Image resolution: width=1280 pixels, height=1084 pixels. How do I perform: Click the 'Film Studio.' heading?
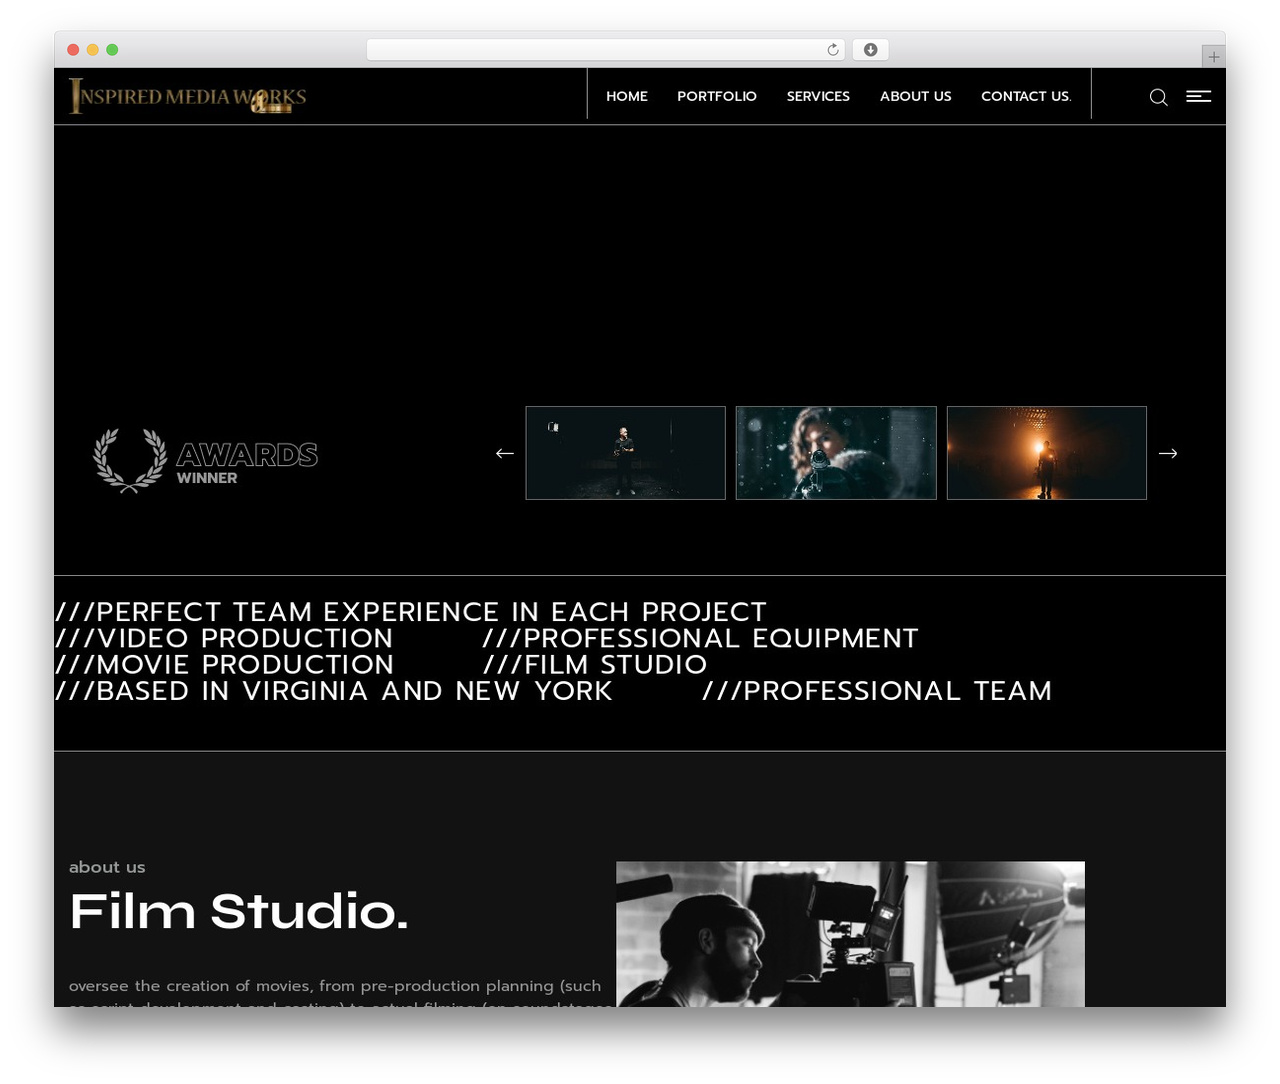[239, 911]
